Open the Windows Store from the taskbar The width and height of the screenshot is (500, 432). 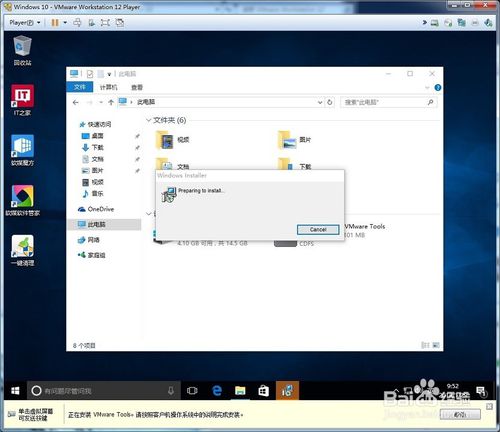point(263,390)
